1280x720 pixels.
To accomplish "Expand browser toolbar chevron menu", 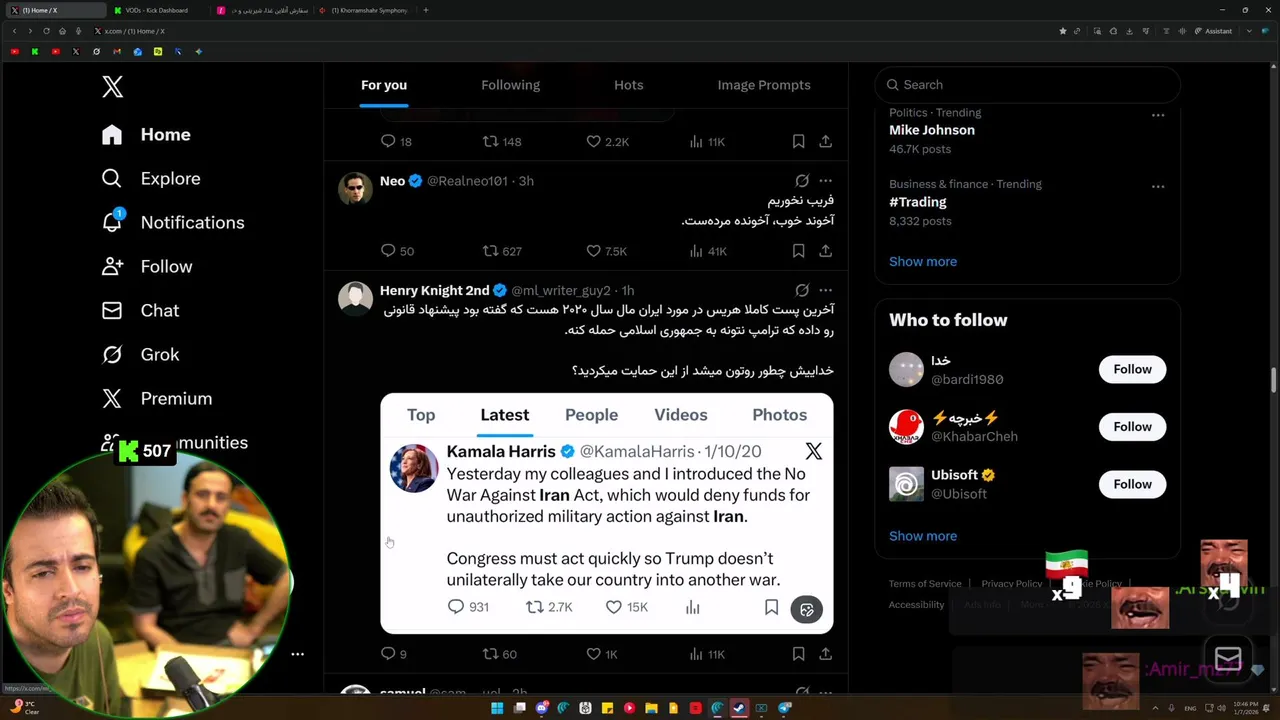I will point(1249,31).
